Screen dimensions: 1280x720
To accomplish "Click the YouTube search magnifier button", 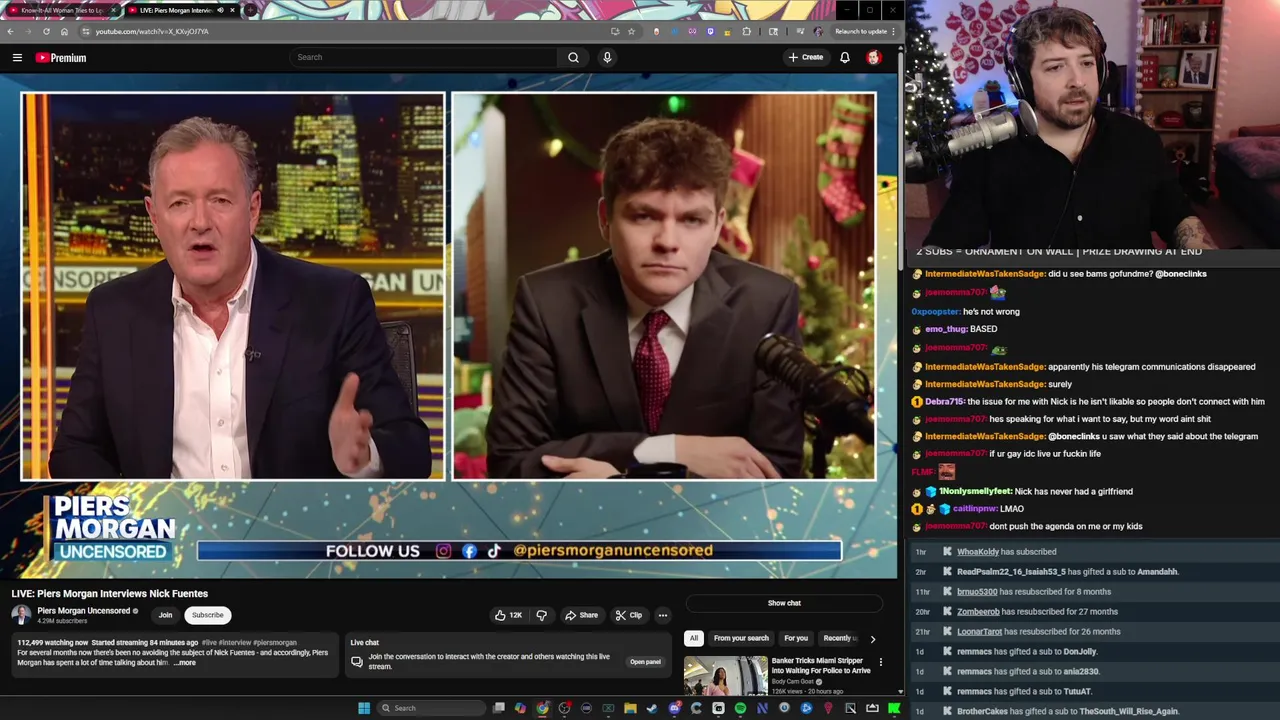I will coord(573,57).
